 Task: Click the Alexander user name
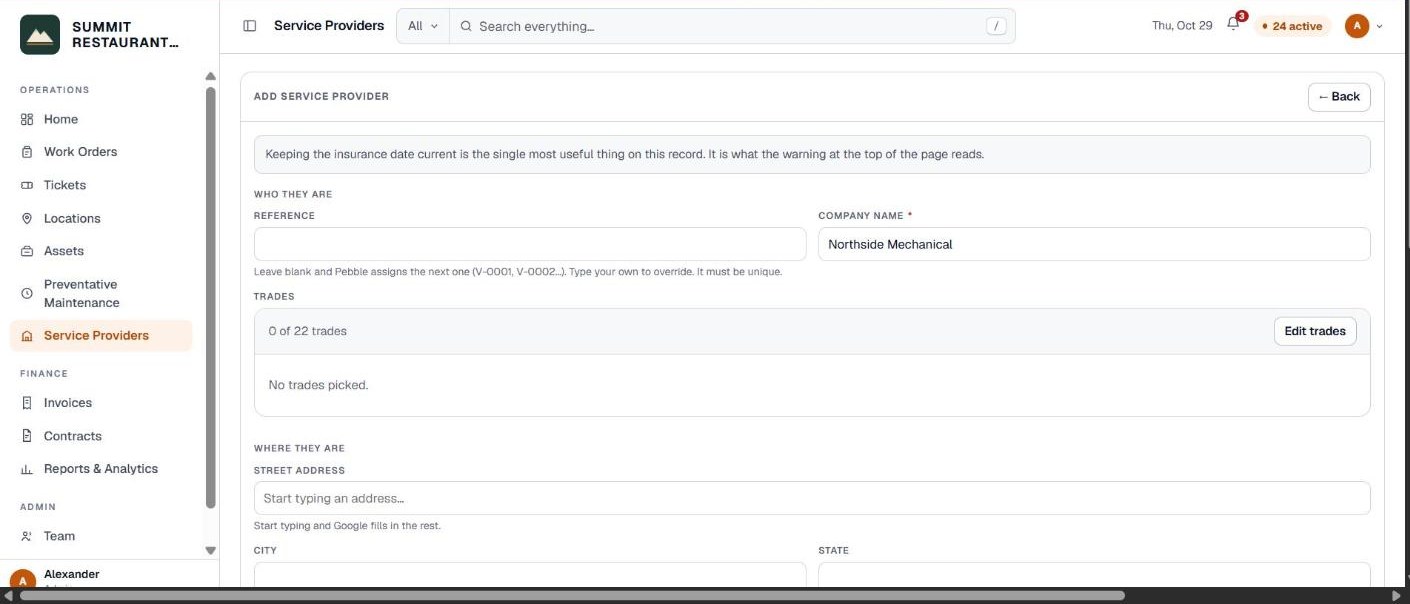tap(72, 574)
